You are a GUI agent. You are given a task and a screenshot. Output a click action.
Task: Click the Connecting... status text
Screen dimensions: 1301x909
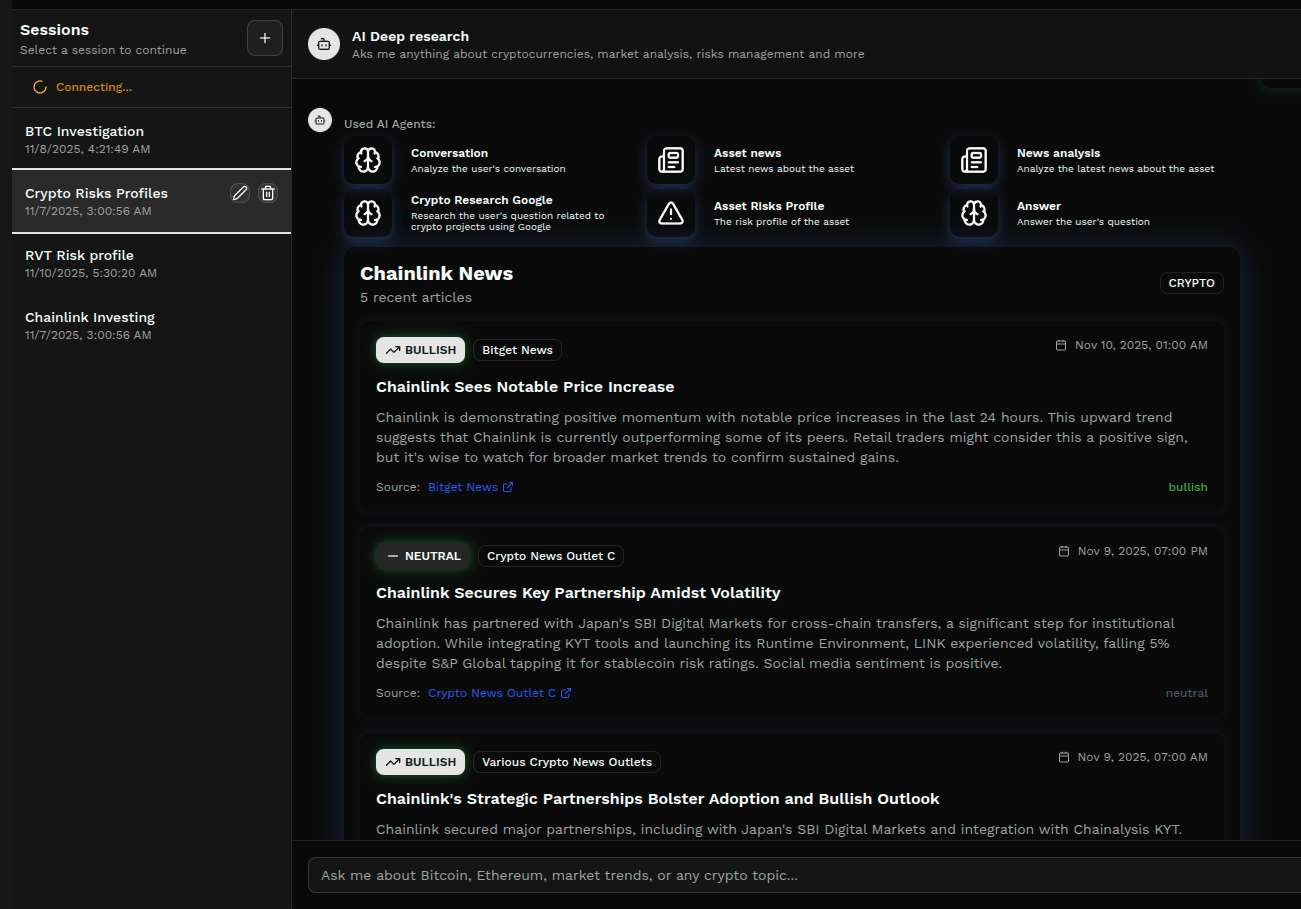coord(94,87)
